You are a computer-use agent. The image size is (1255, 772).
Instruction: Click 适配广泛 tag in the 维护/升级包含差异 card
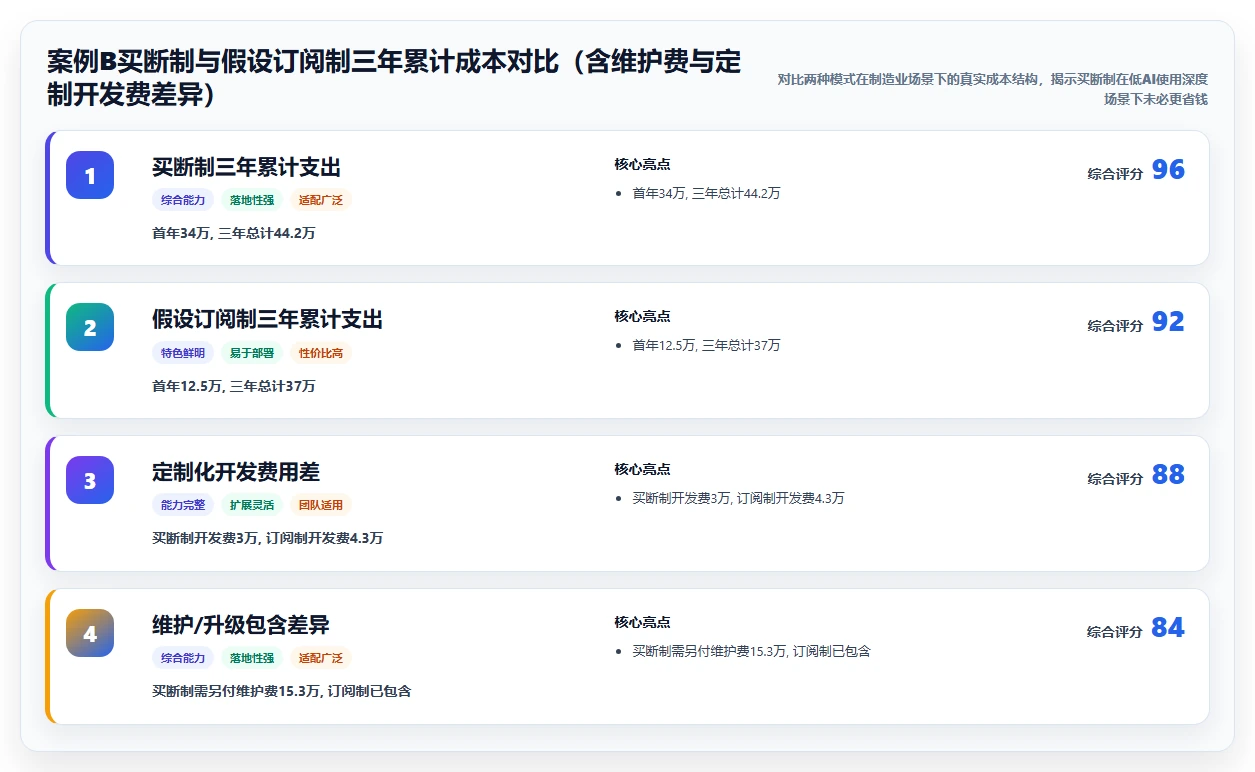321,658
